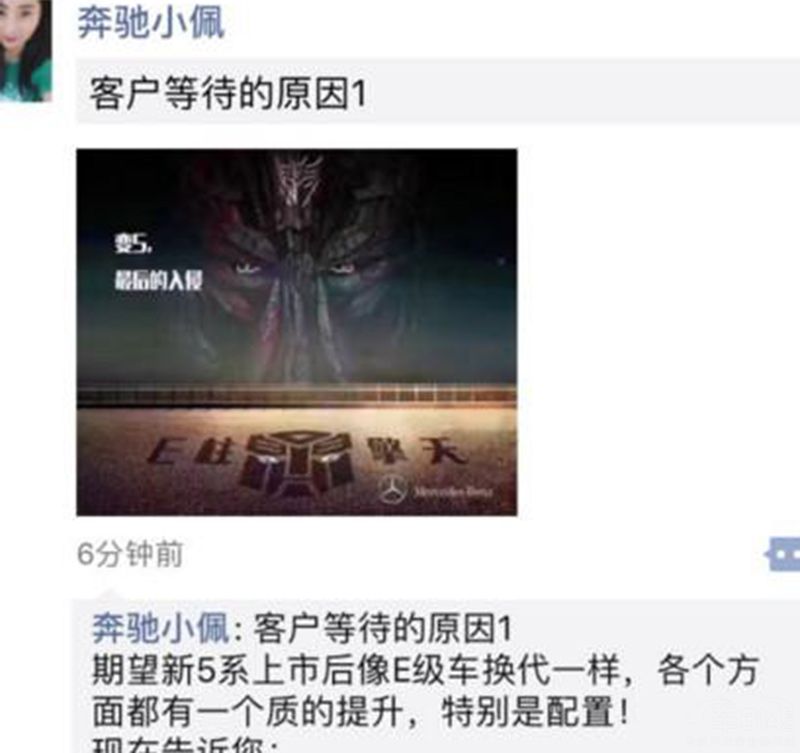
Task: Open the like and comment two-dot button
Action: [782, 554]
